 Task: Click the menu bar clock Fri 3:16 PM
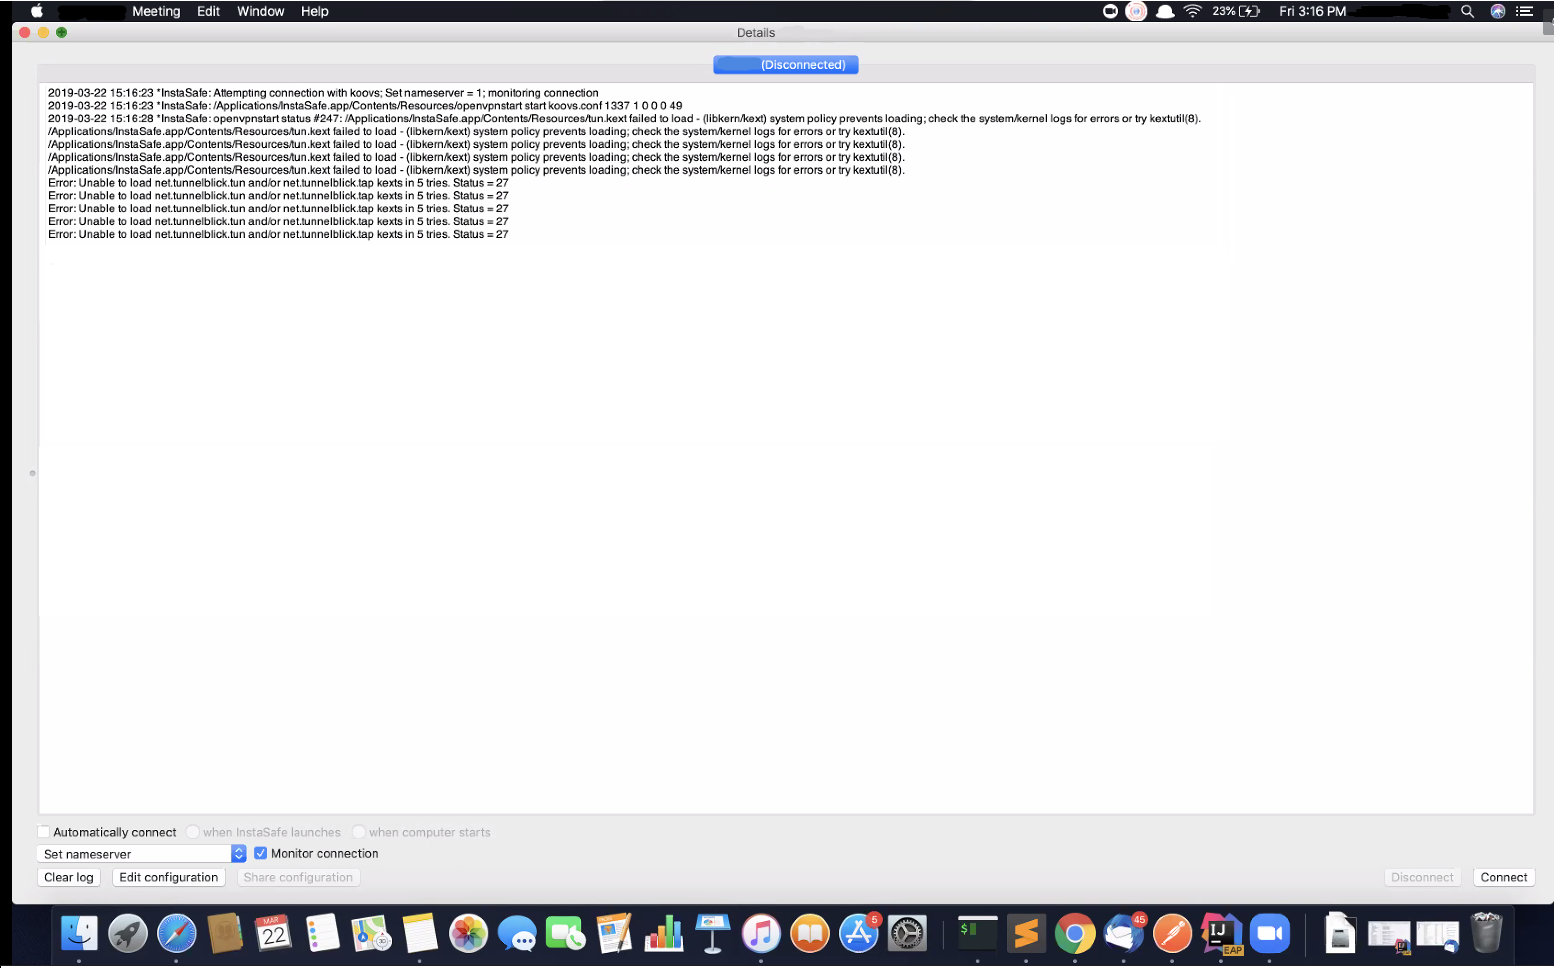tap(1312, 11)
